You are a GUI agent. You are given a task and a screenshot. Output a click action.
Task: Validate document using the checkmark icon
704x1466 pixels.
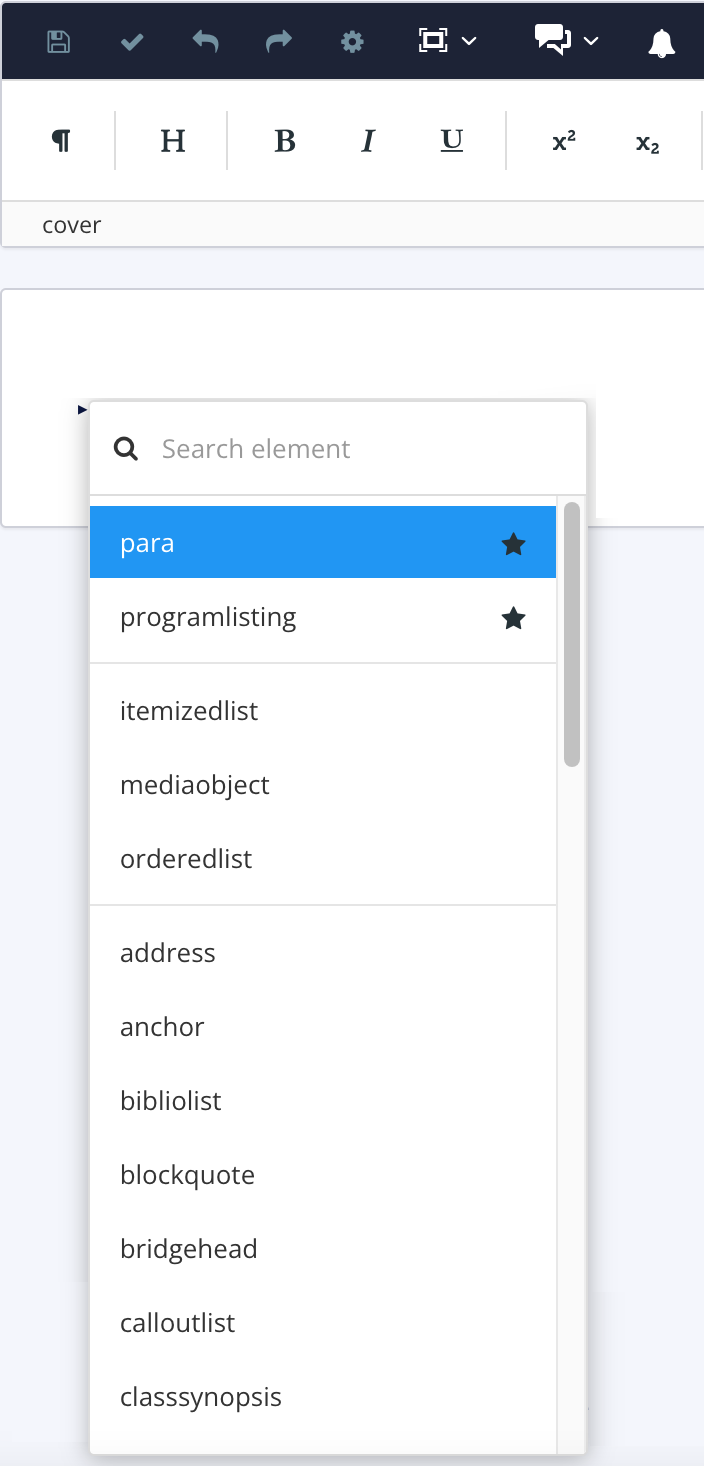[x=130, y=41]
